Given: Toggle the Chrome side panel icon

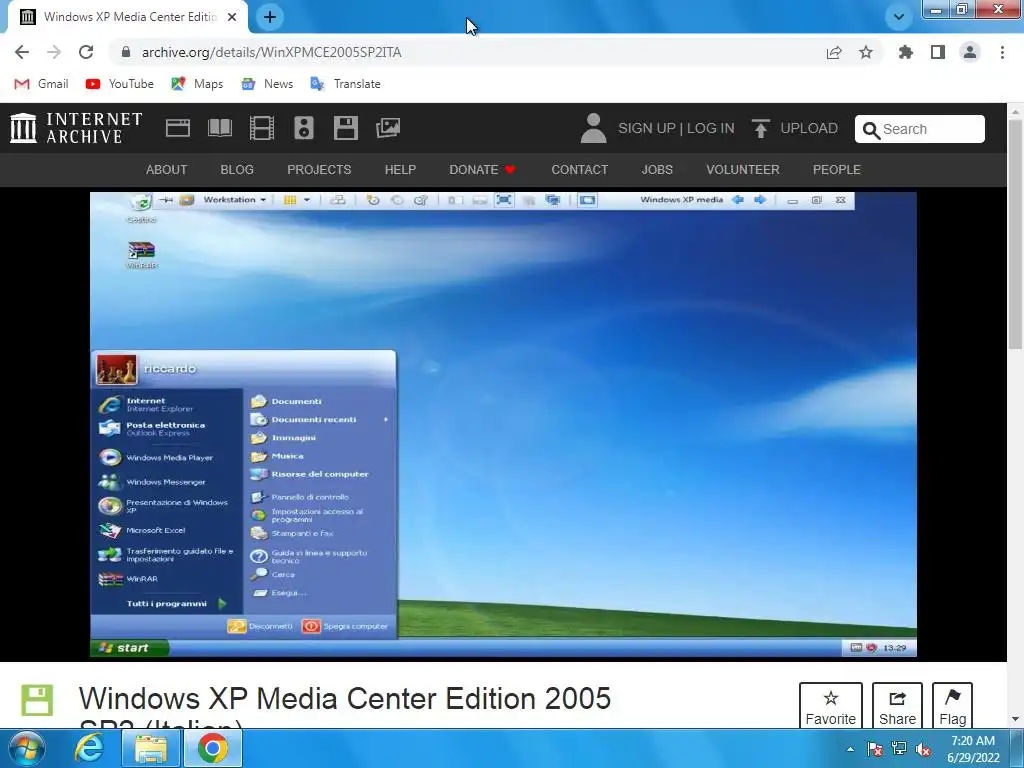Looking at the screenshot, I should click(938, 52).
